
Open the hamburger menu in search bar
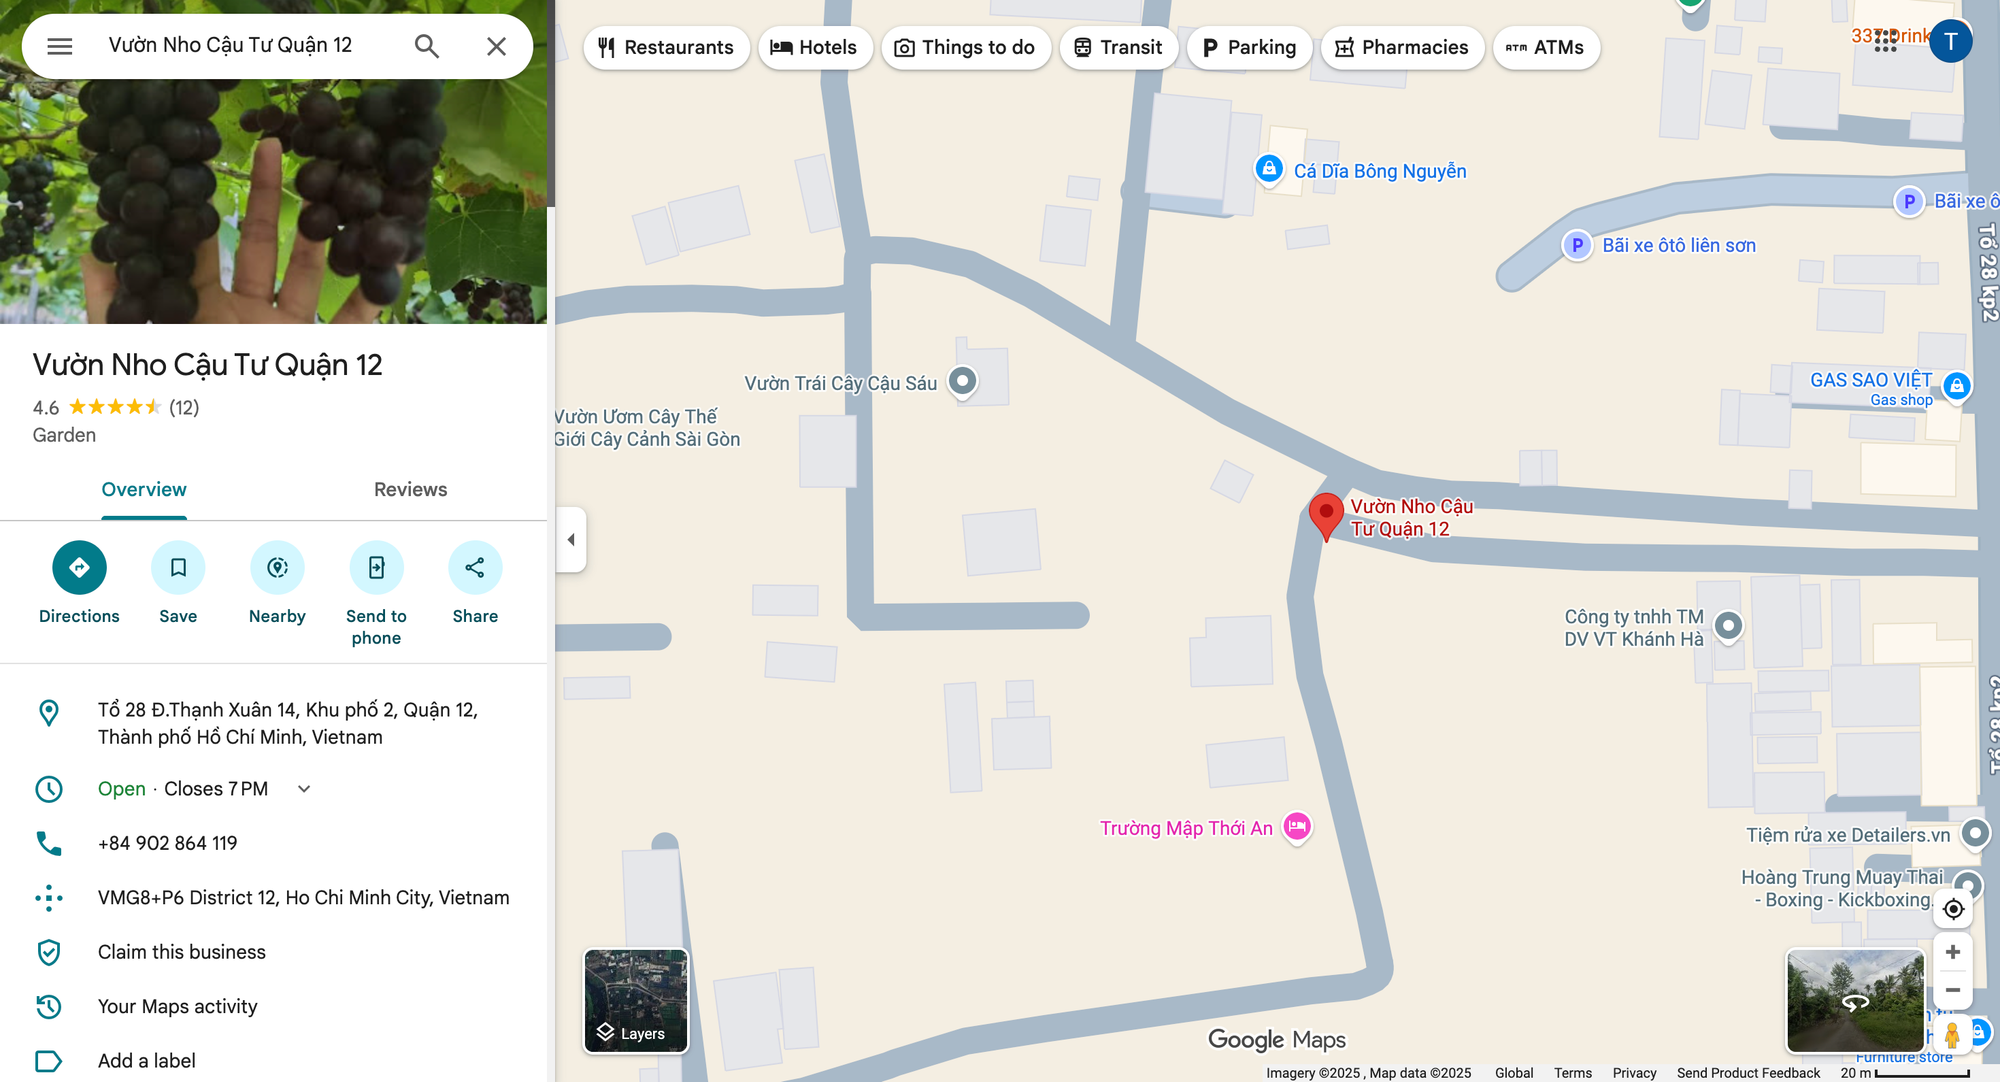coord(60,46)
